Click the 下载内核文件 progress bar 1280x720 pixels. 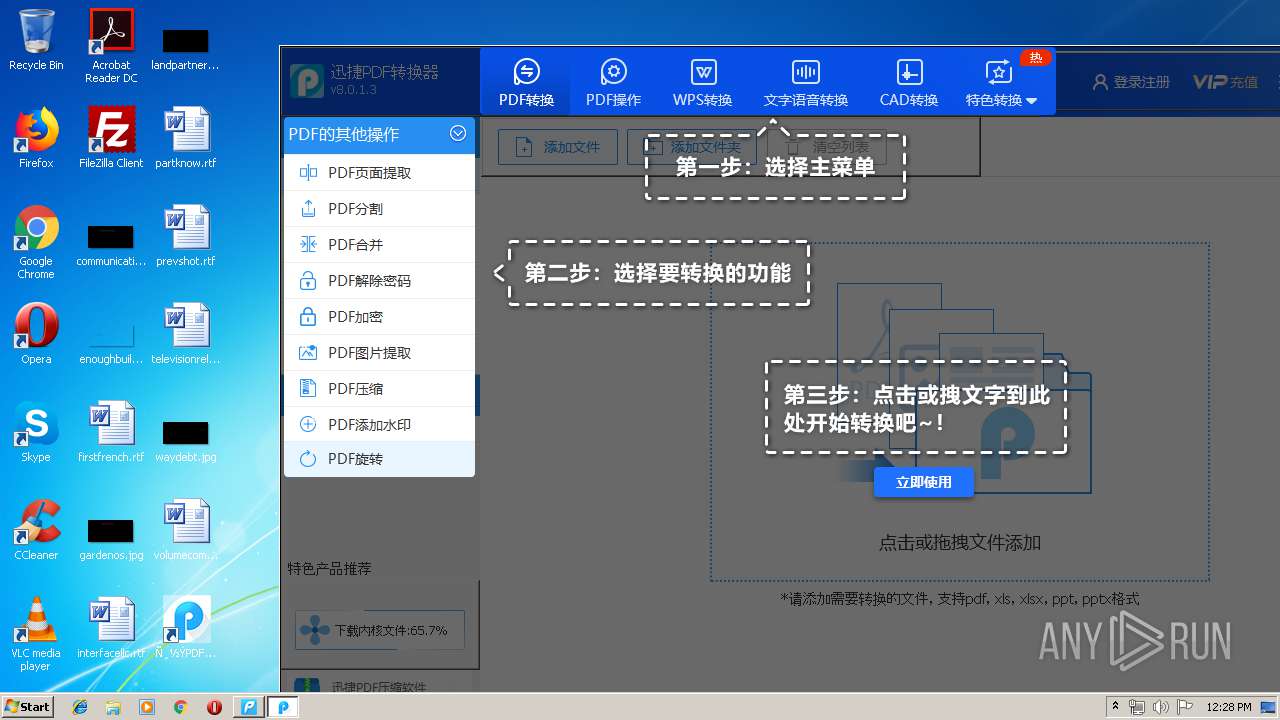click(x=380, y=630)
